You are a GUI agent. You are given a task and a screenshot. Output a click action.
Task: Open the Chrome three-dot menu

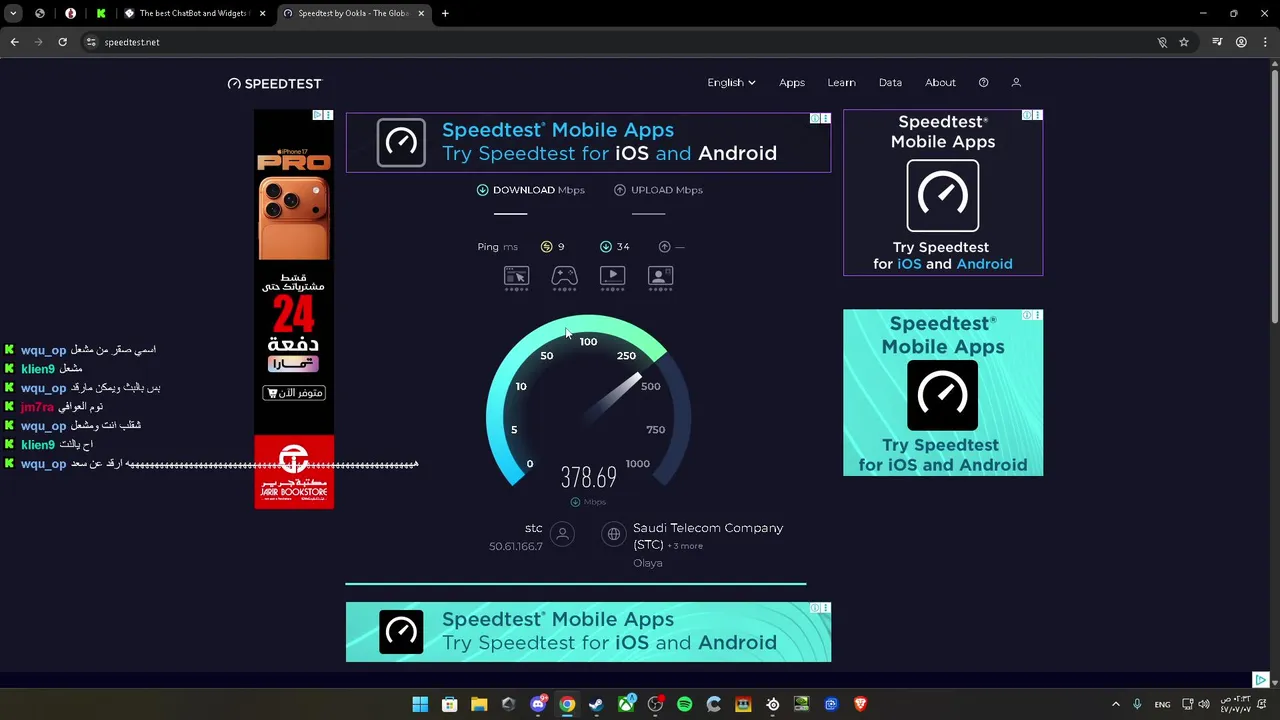click(1265, 42)
